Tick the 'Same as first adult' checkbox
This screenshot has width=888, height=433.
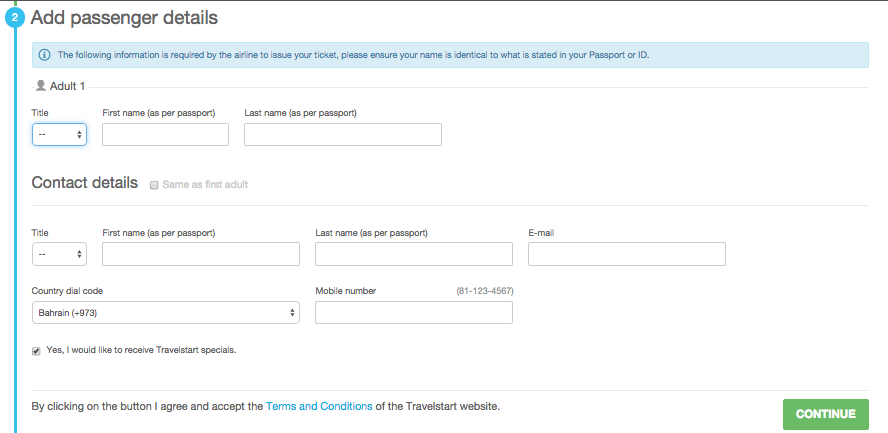(x=154, y=185)
